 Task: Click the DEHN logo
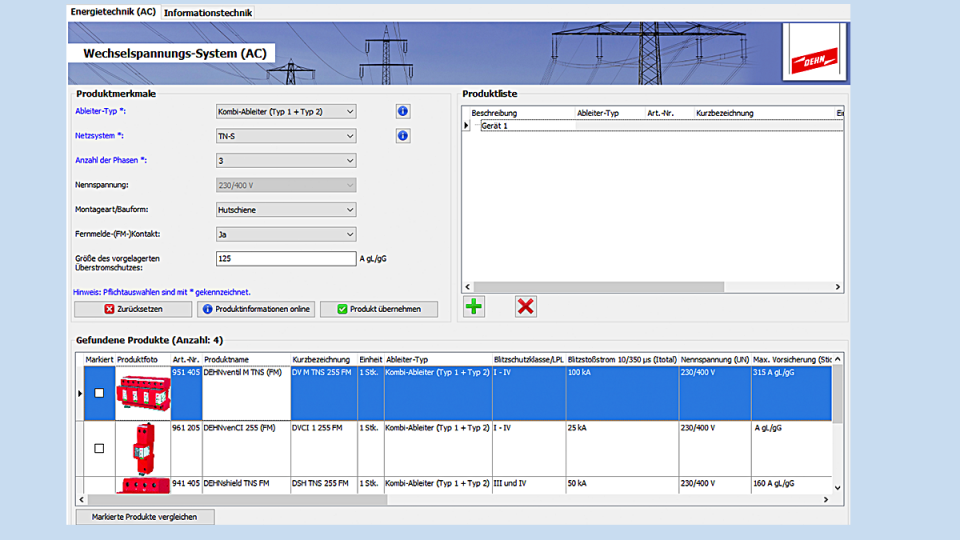pos(814,53)
